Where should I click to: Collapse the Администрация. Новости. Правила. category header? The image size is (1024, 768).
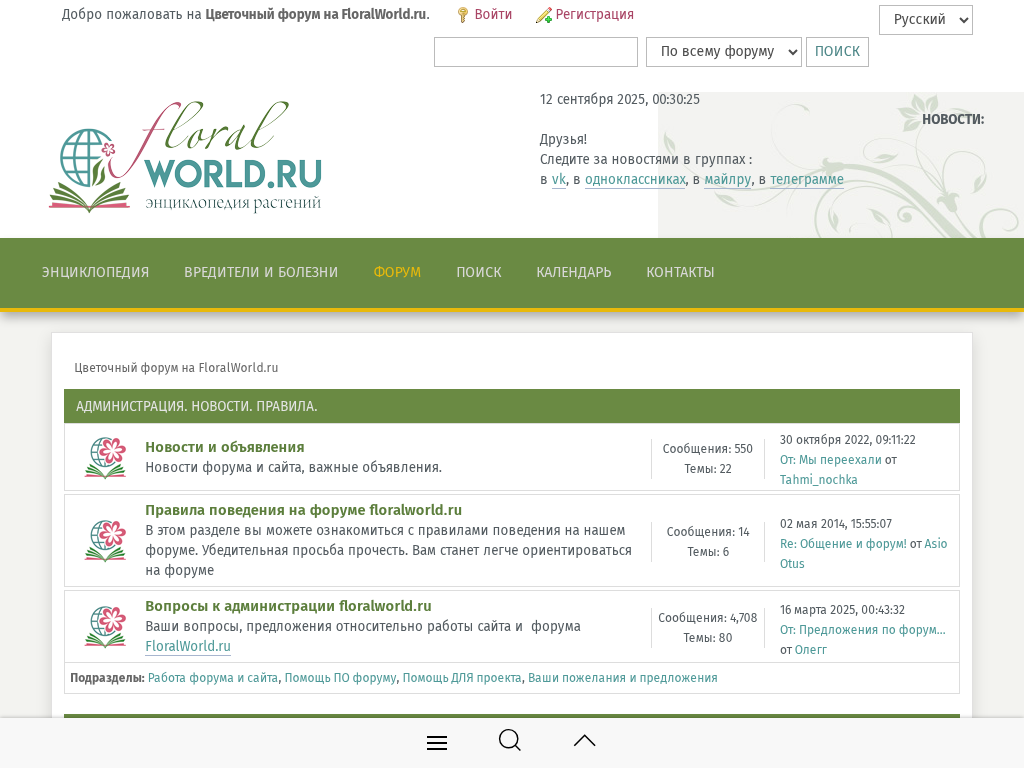point(197,406)
